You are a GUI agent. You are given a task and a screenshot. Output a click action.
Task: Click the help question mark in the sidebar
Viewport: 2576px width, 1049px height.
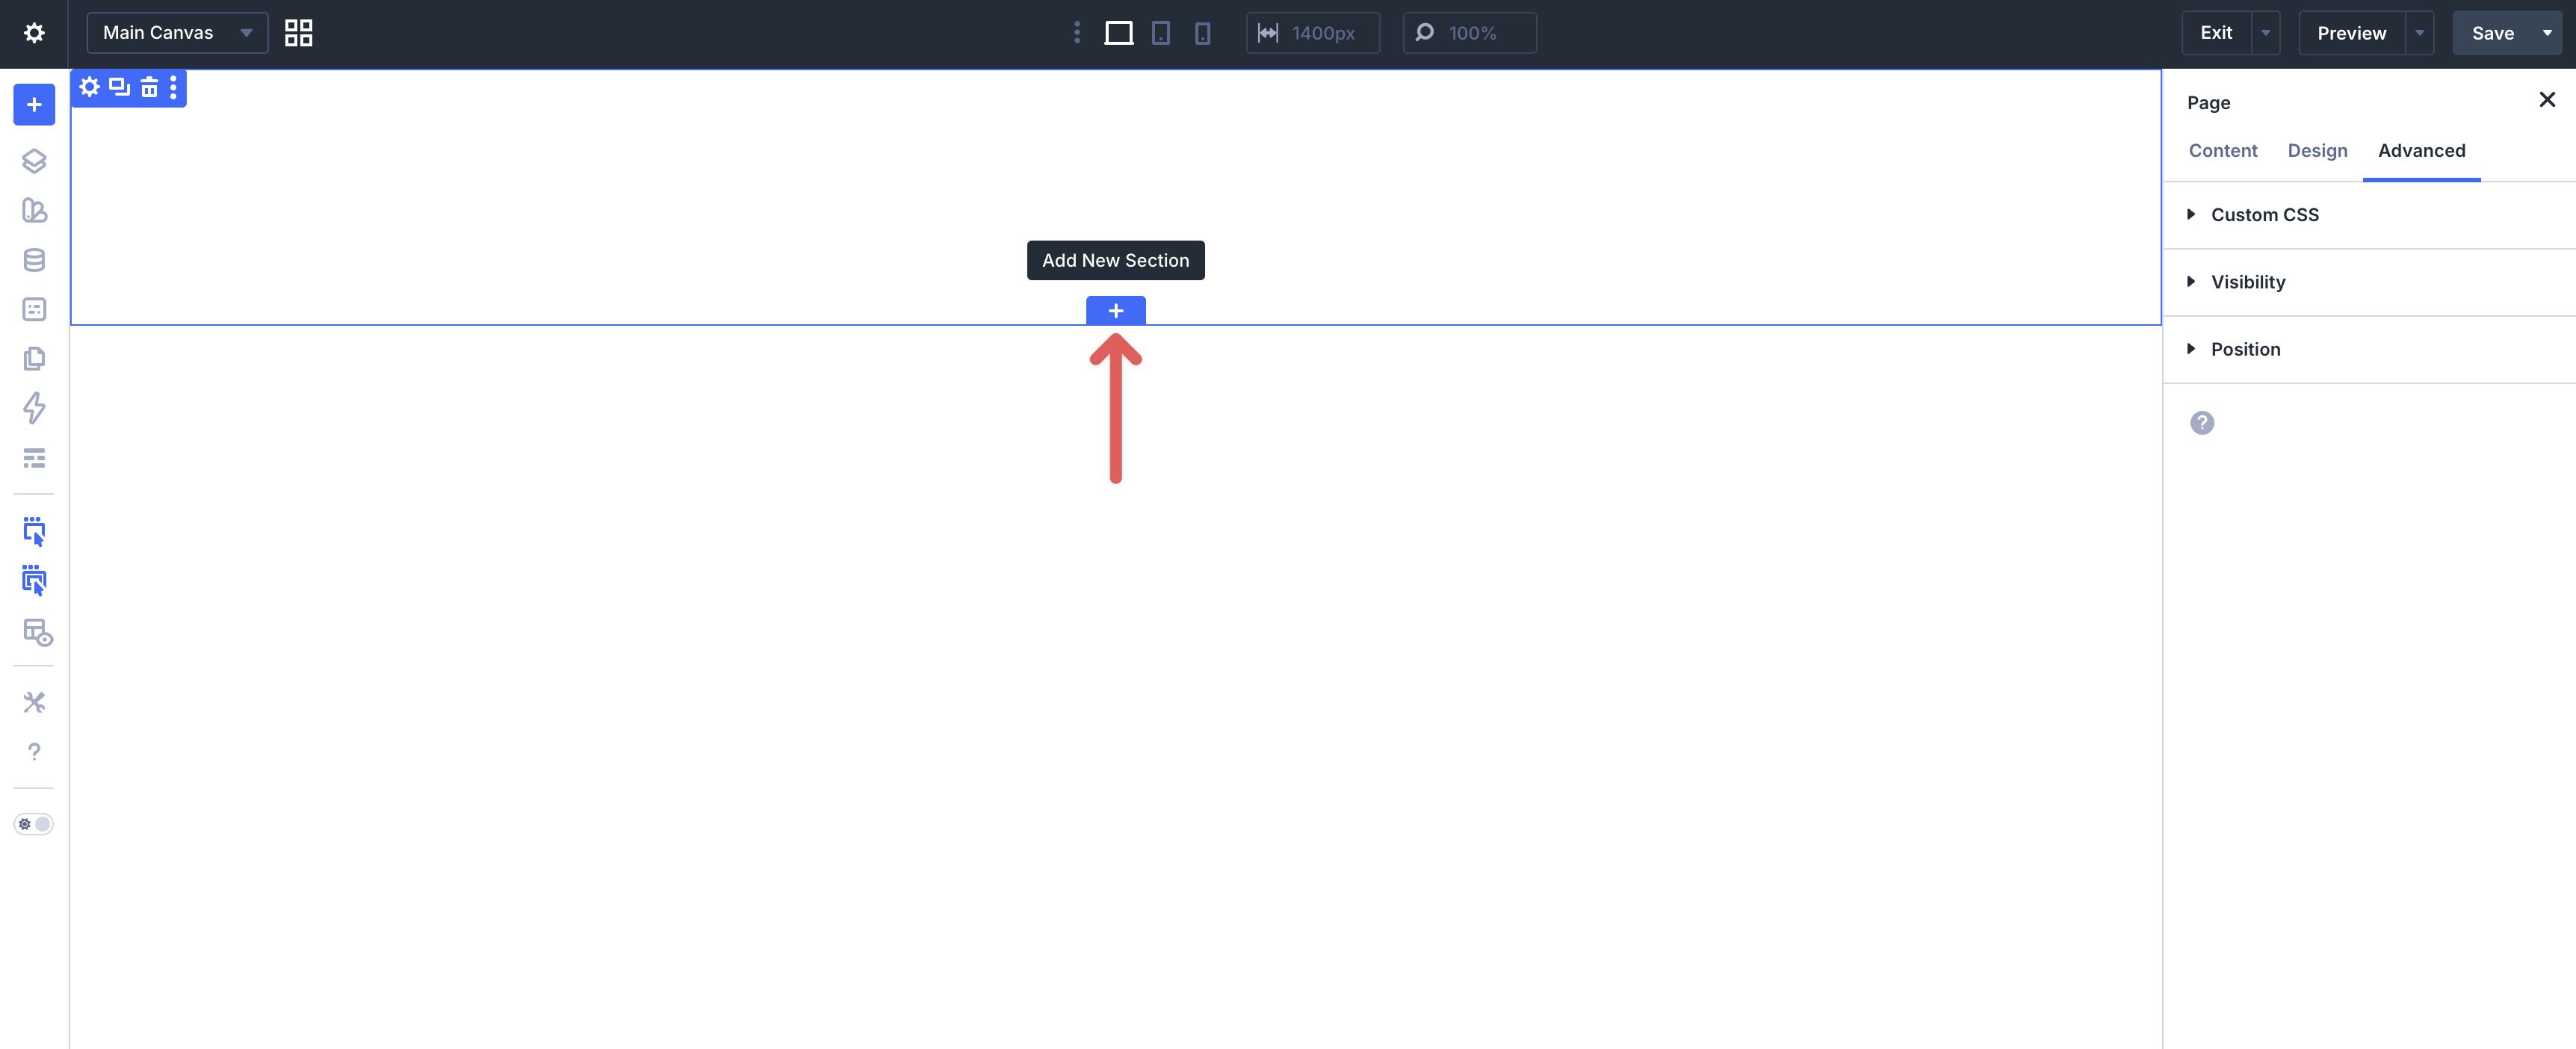(34, 752)
